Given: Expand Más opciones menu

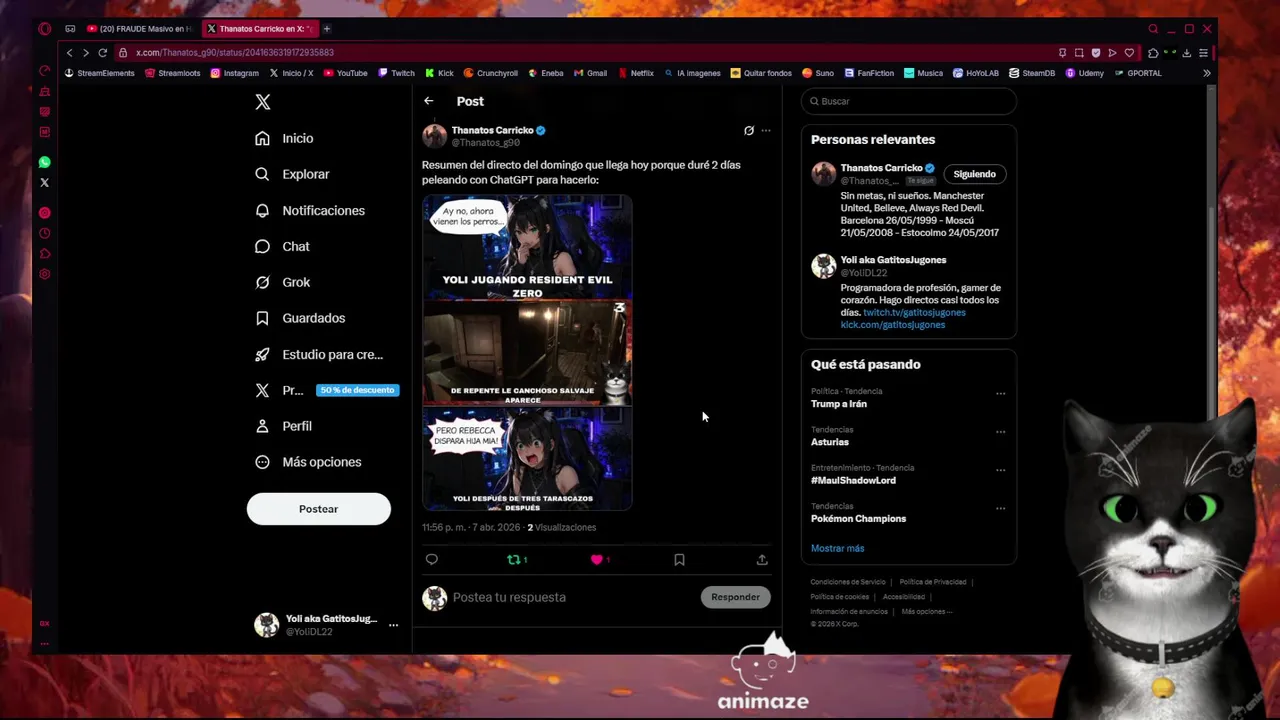Looking at the screenshot, I should pyautogui.click(x=308, y=462).
